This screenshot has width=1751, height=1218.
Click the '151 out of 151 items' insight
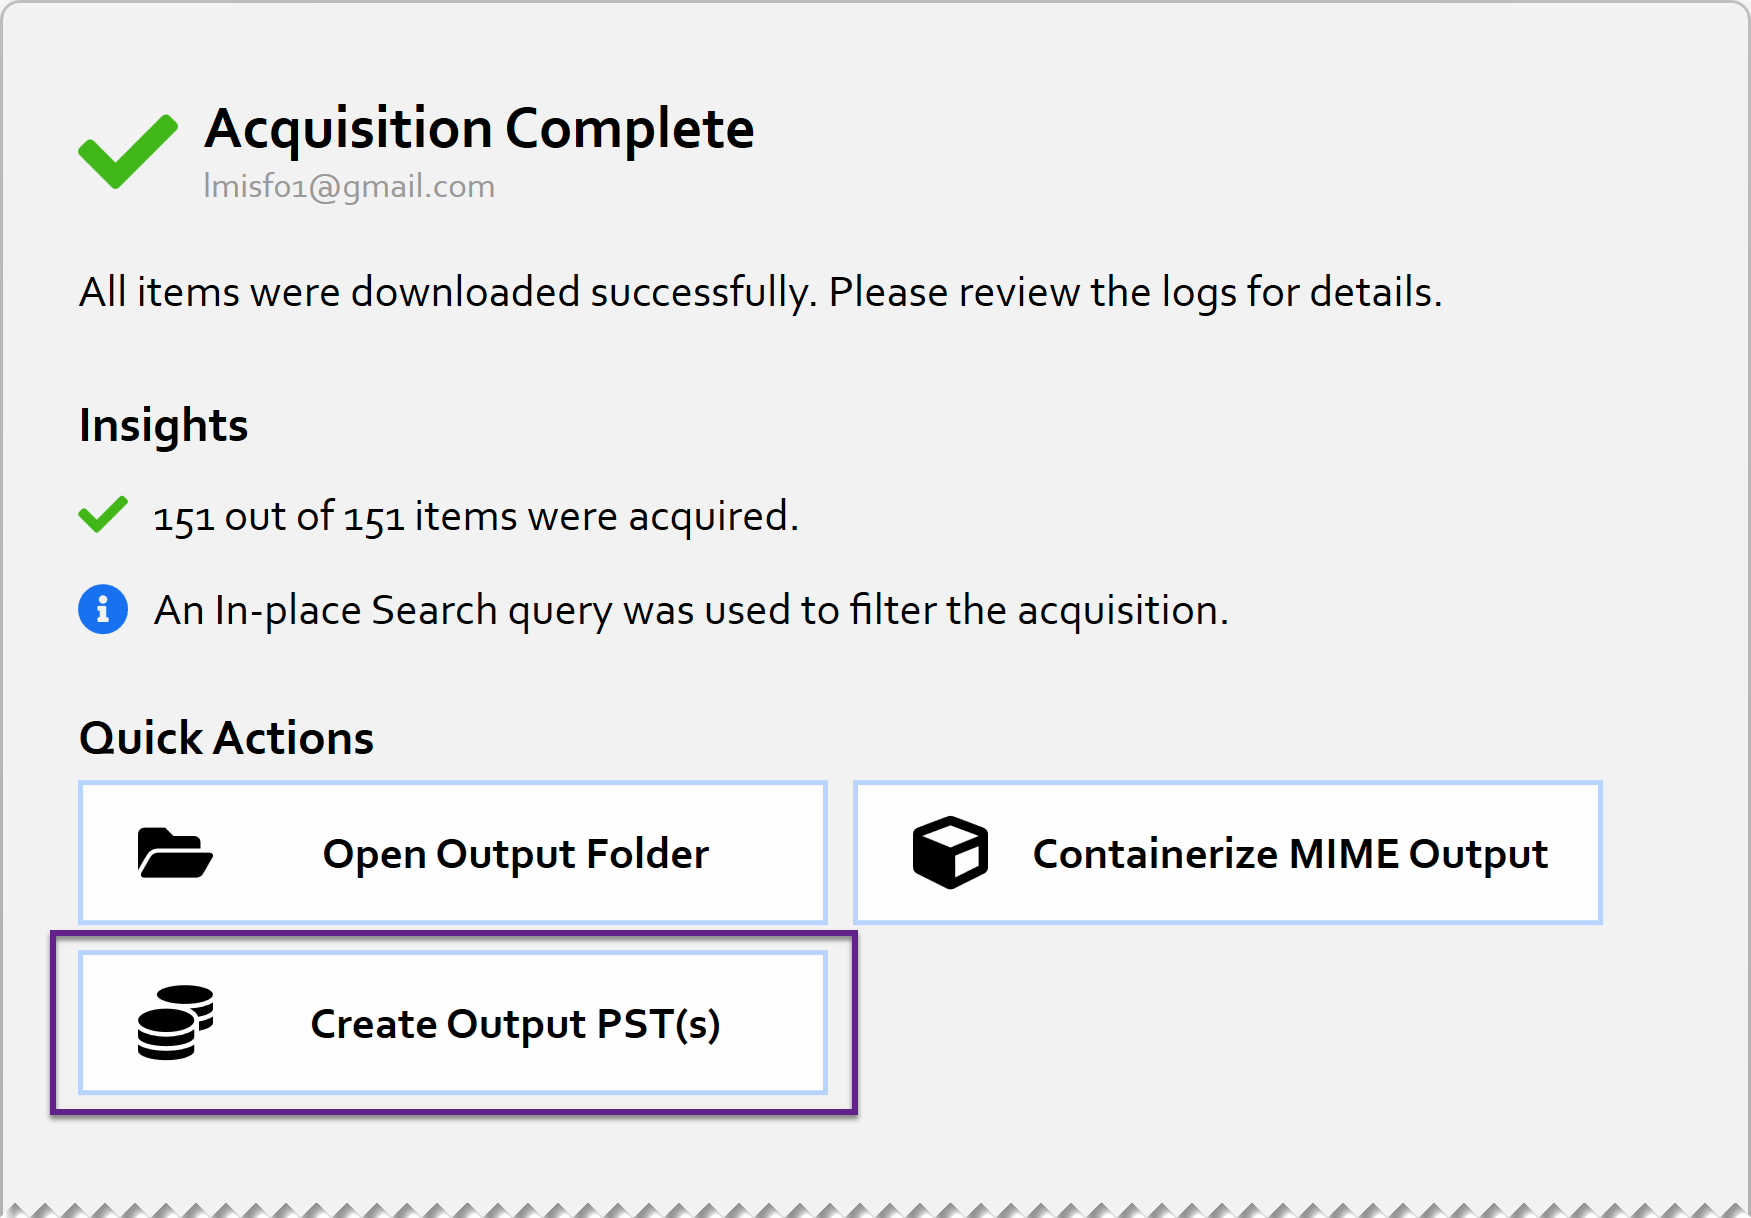coord(476,517)
